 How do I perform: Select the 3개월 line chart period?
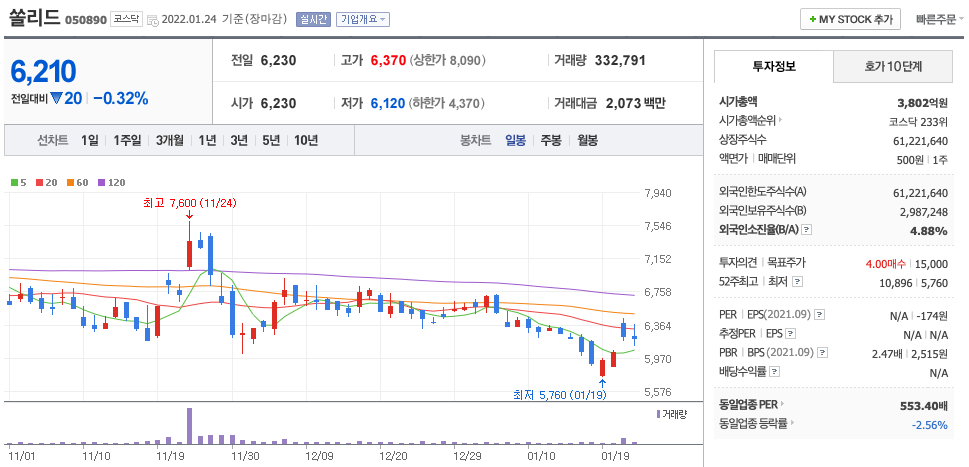[170, 140]
